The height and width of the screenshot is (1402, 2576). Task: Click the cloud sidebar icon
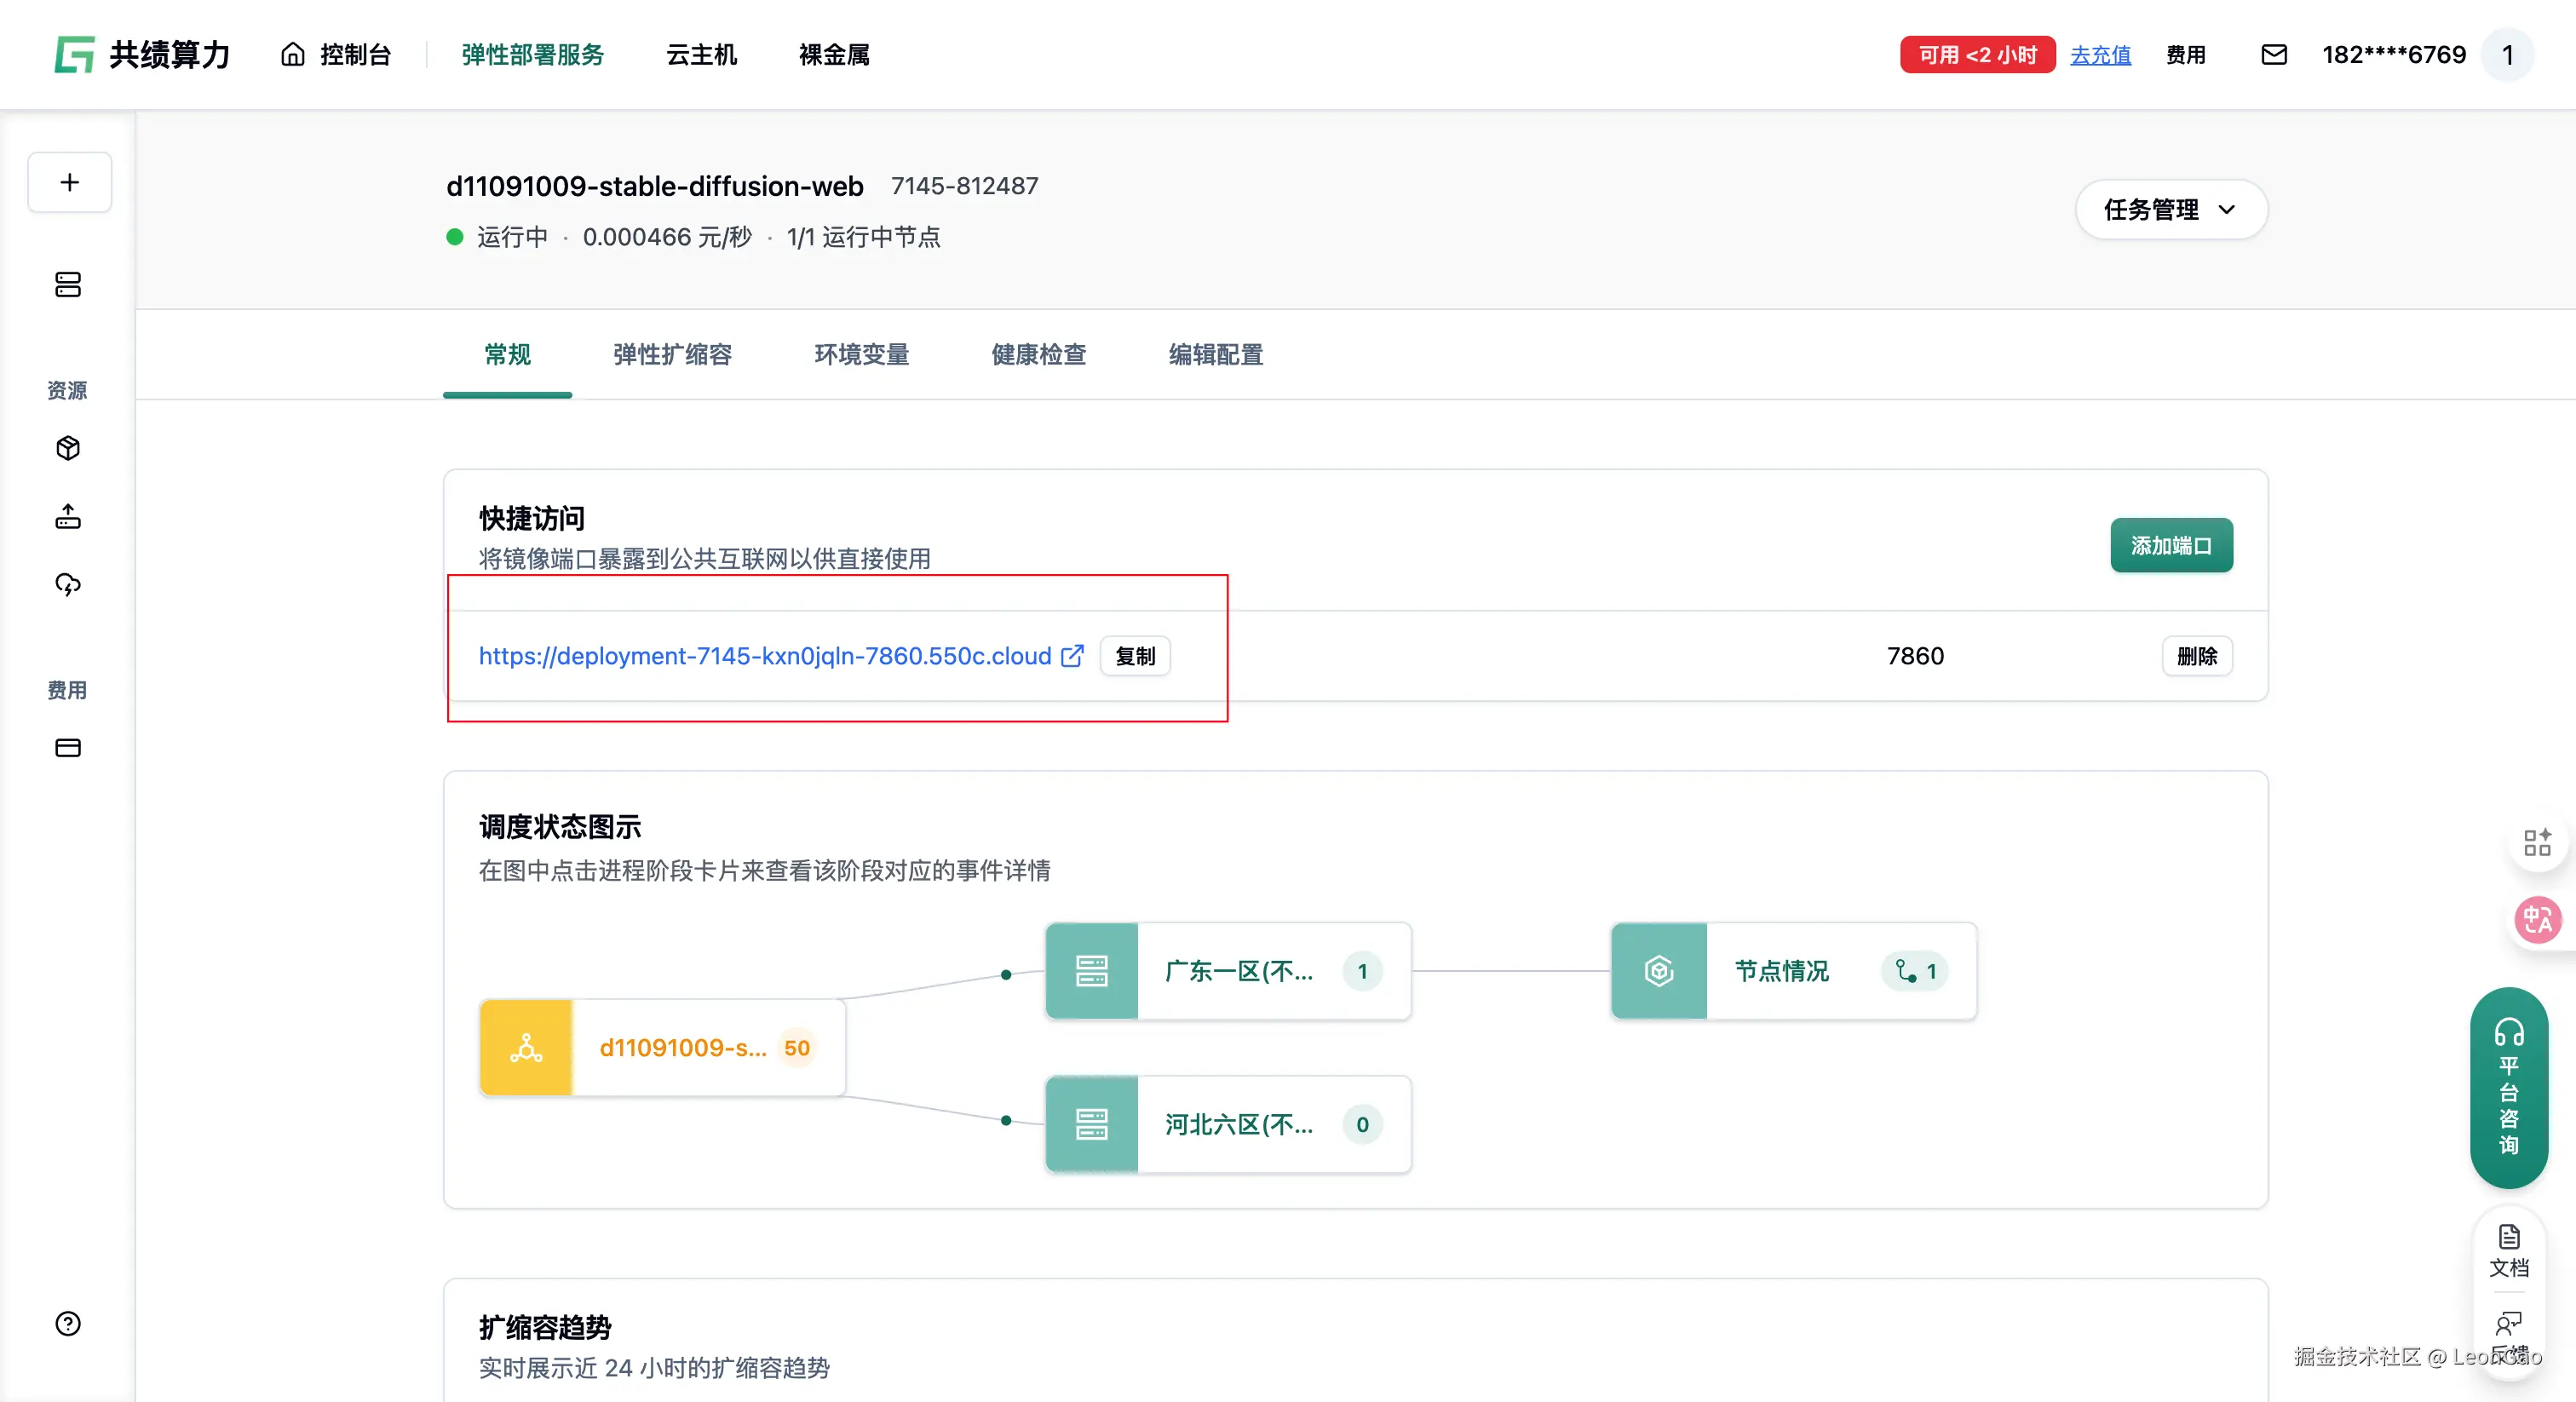point(68,584)
